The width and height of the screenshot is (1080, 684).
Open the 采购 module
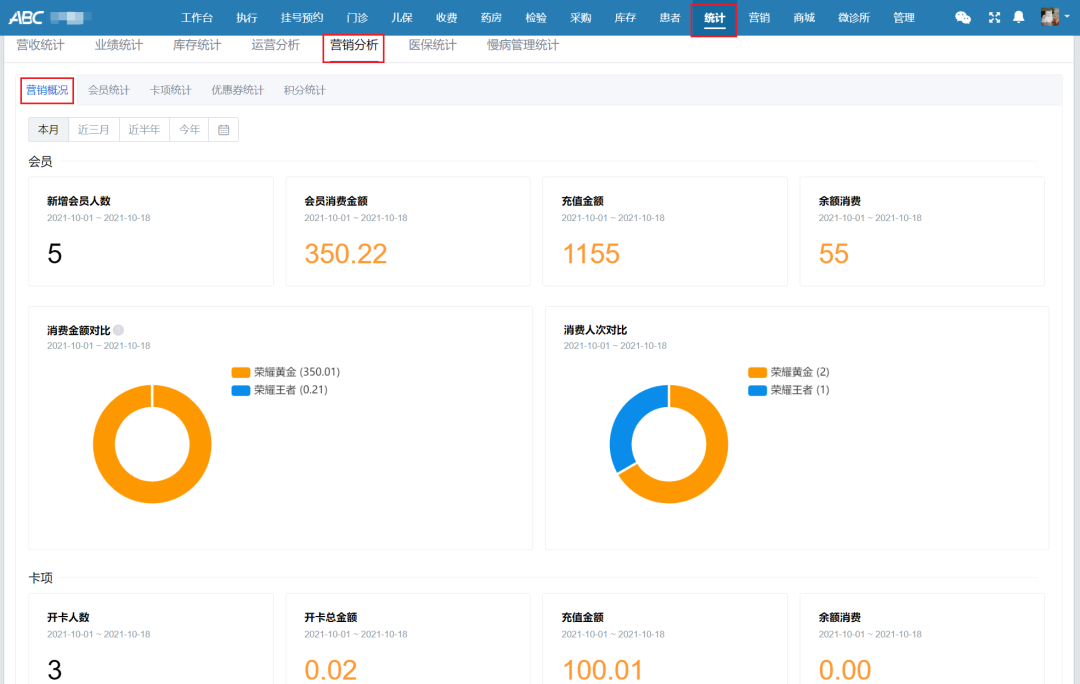581,18
